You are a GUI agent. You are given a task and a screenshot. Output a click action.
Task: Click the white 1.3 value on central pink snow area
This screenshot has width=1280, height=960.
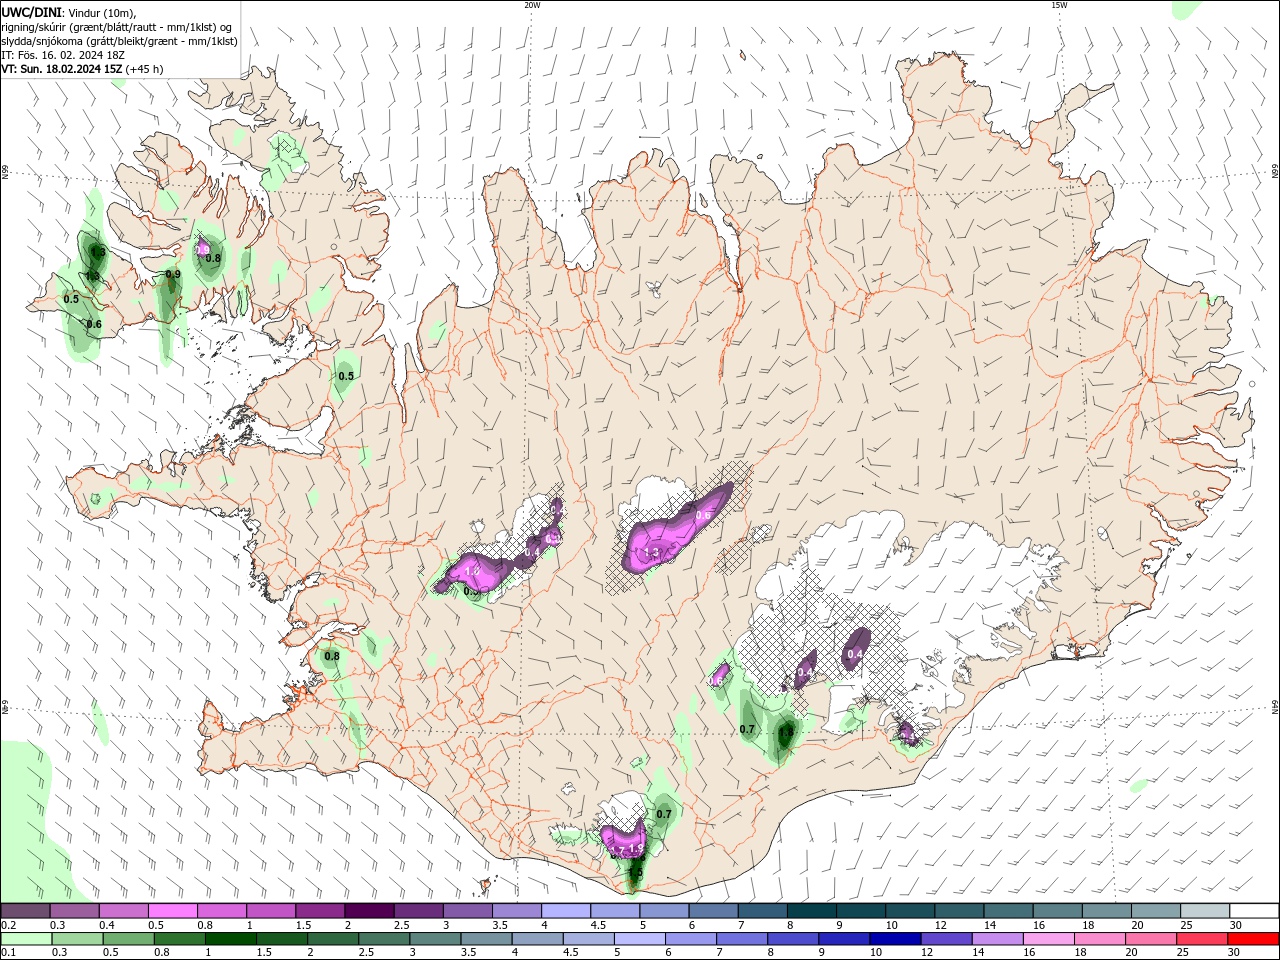tap(652, 553)
